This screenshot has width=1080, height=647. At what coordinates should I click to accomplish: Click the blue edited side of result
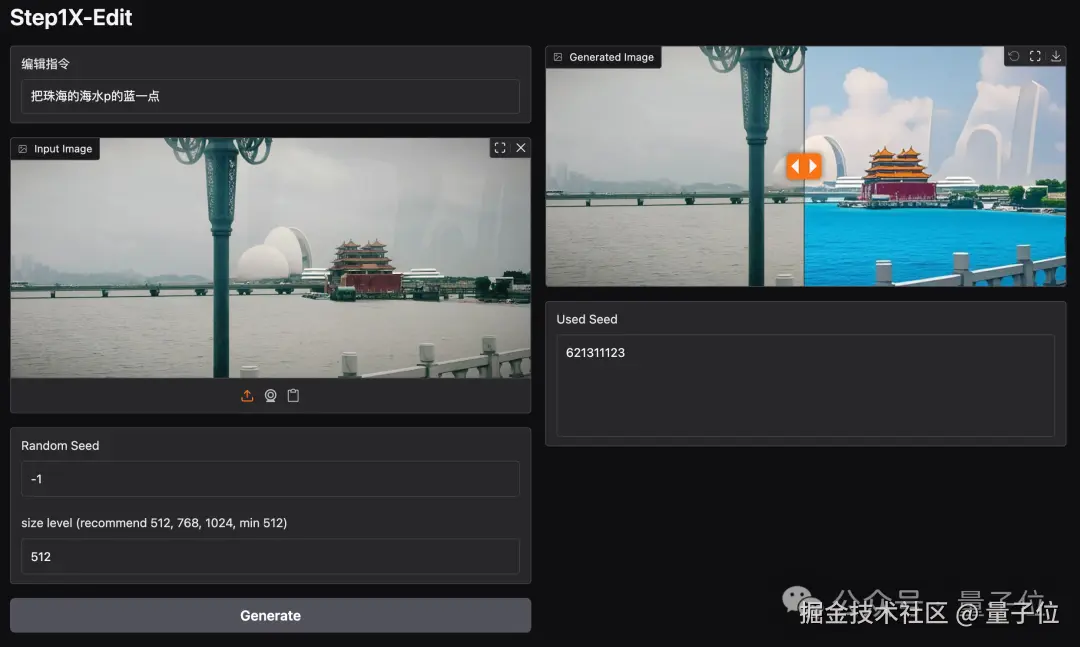935,166
